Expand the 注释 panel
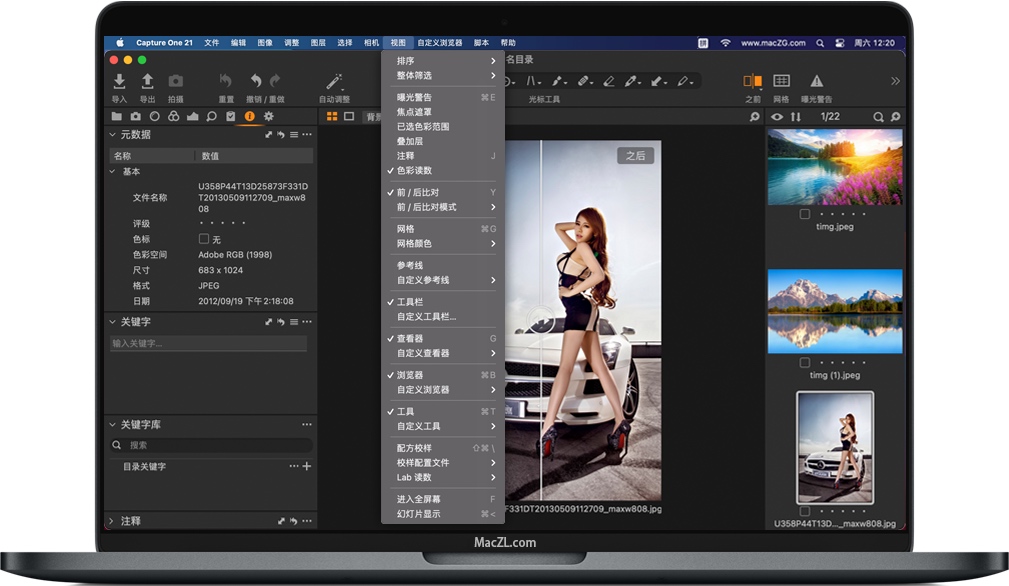 [x=111, y=521]
